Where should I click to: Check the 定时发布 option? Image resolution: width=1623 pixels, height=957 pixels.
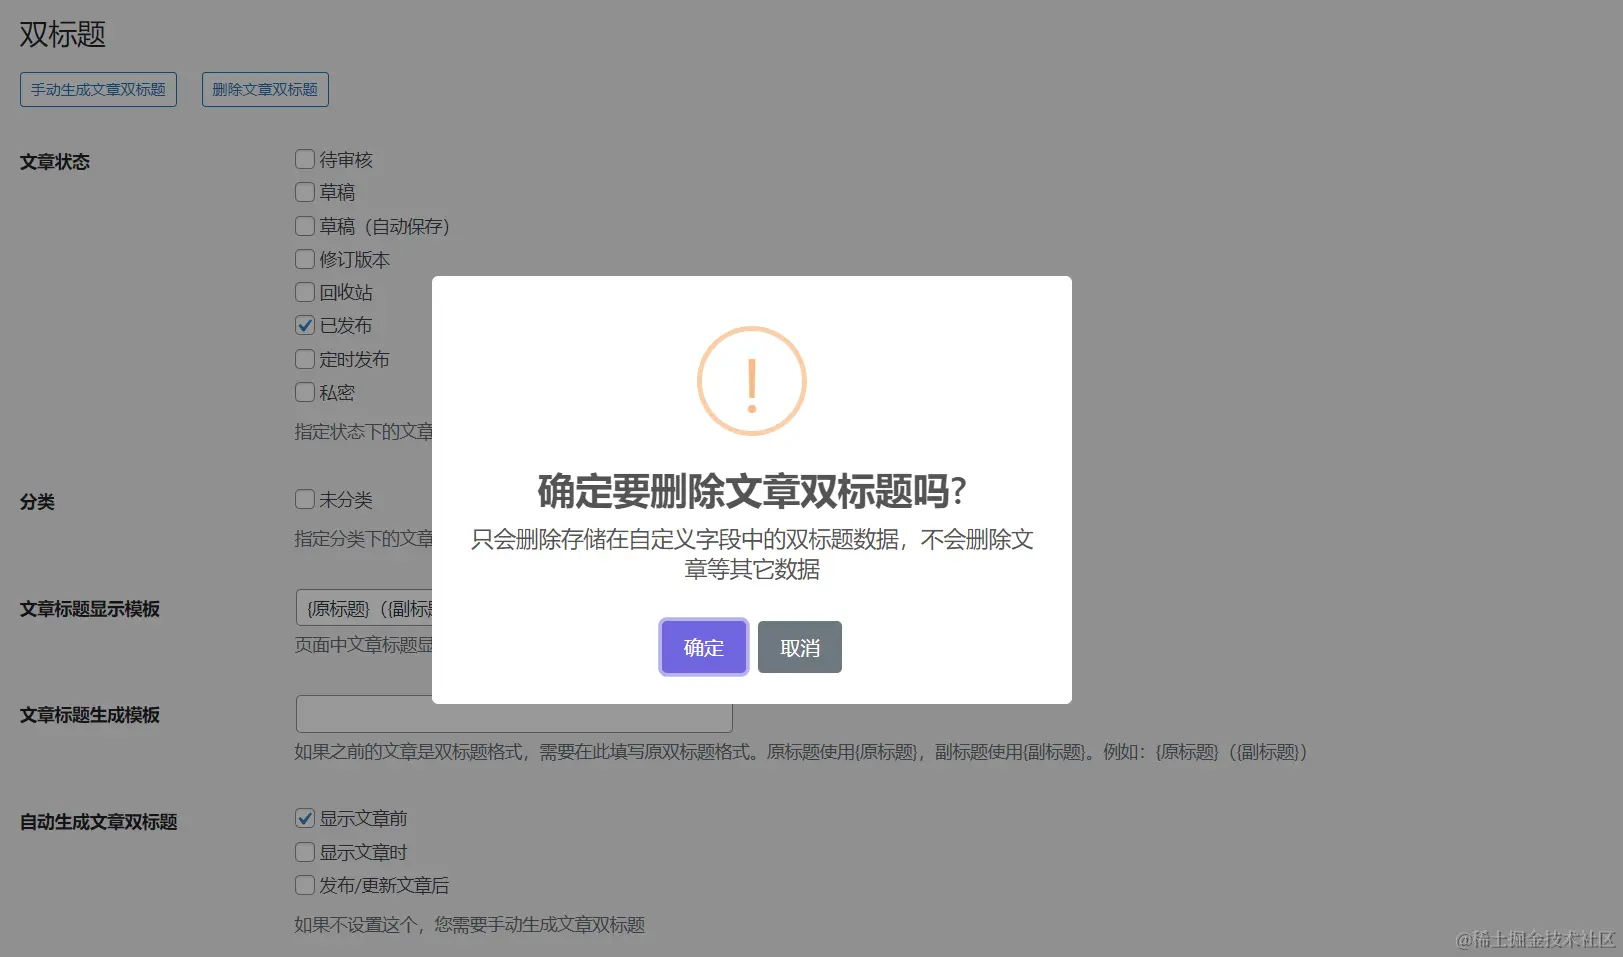coord(304,359)
